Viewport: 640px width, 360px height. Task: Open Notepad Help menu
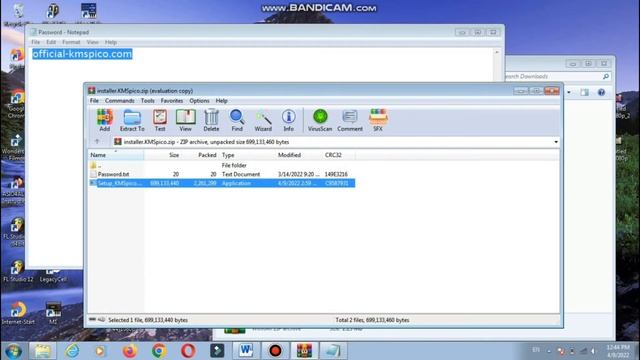(111, 42)
